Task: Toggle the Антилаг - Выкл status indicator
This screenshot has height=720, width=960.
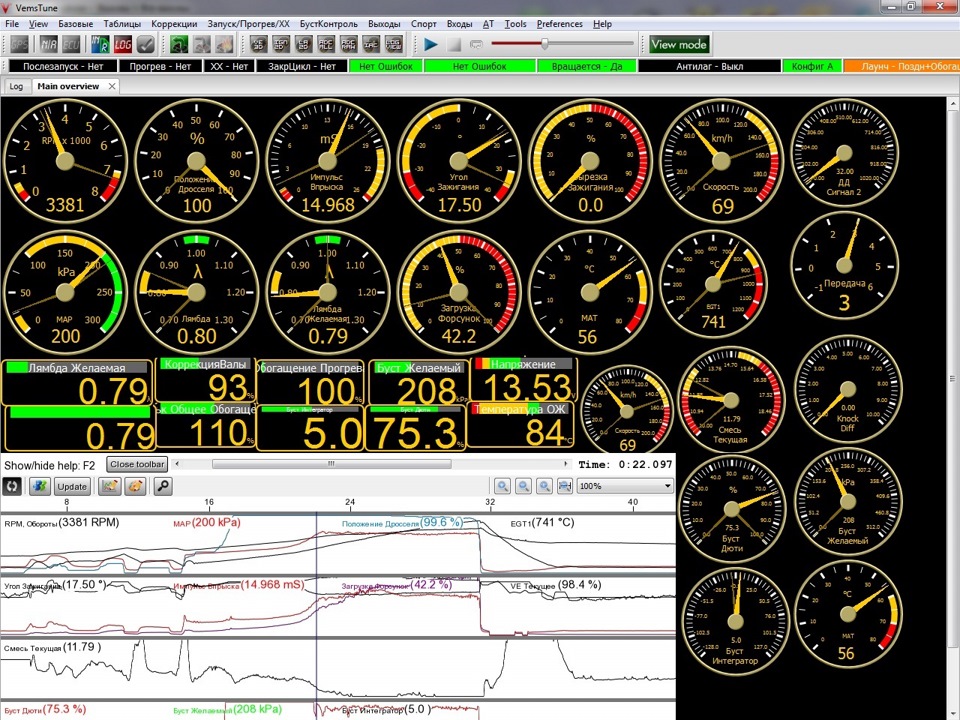Action: pyautogui.click(x=708, y=66)
